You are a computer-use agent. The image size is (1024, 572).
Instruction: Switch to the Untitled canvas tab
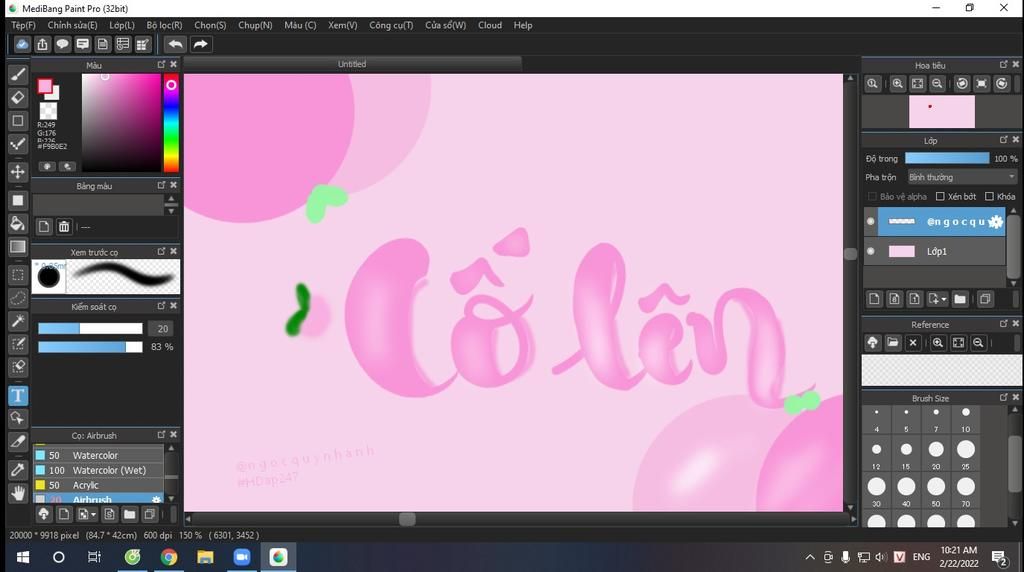352,64
